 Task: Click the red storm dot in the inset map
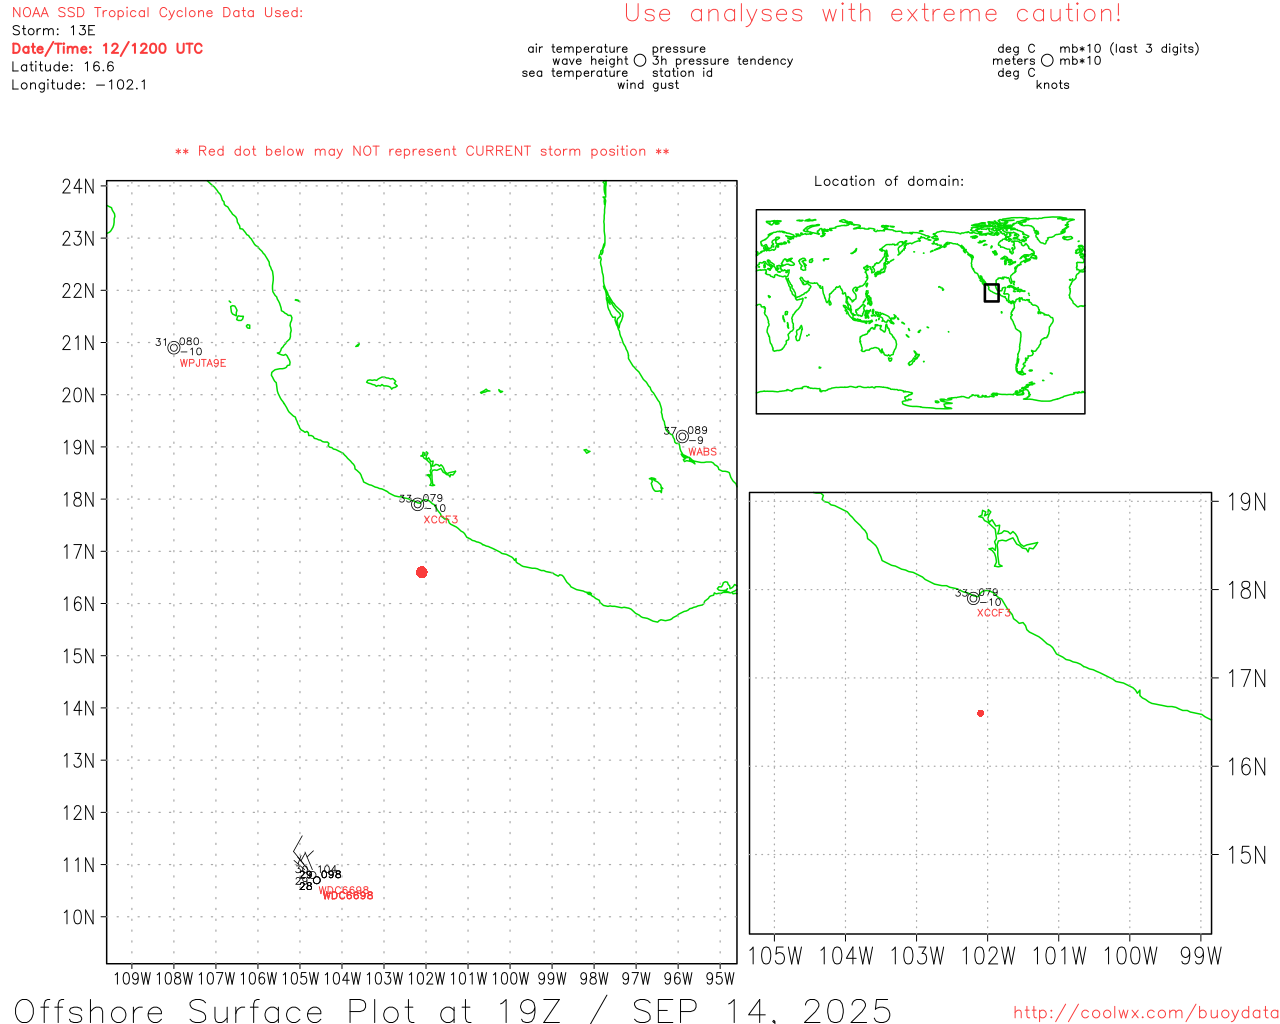[980, 713]
